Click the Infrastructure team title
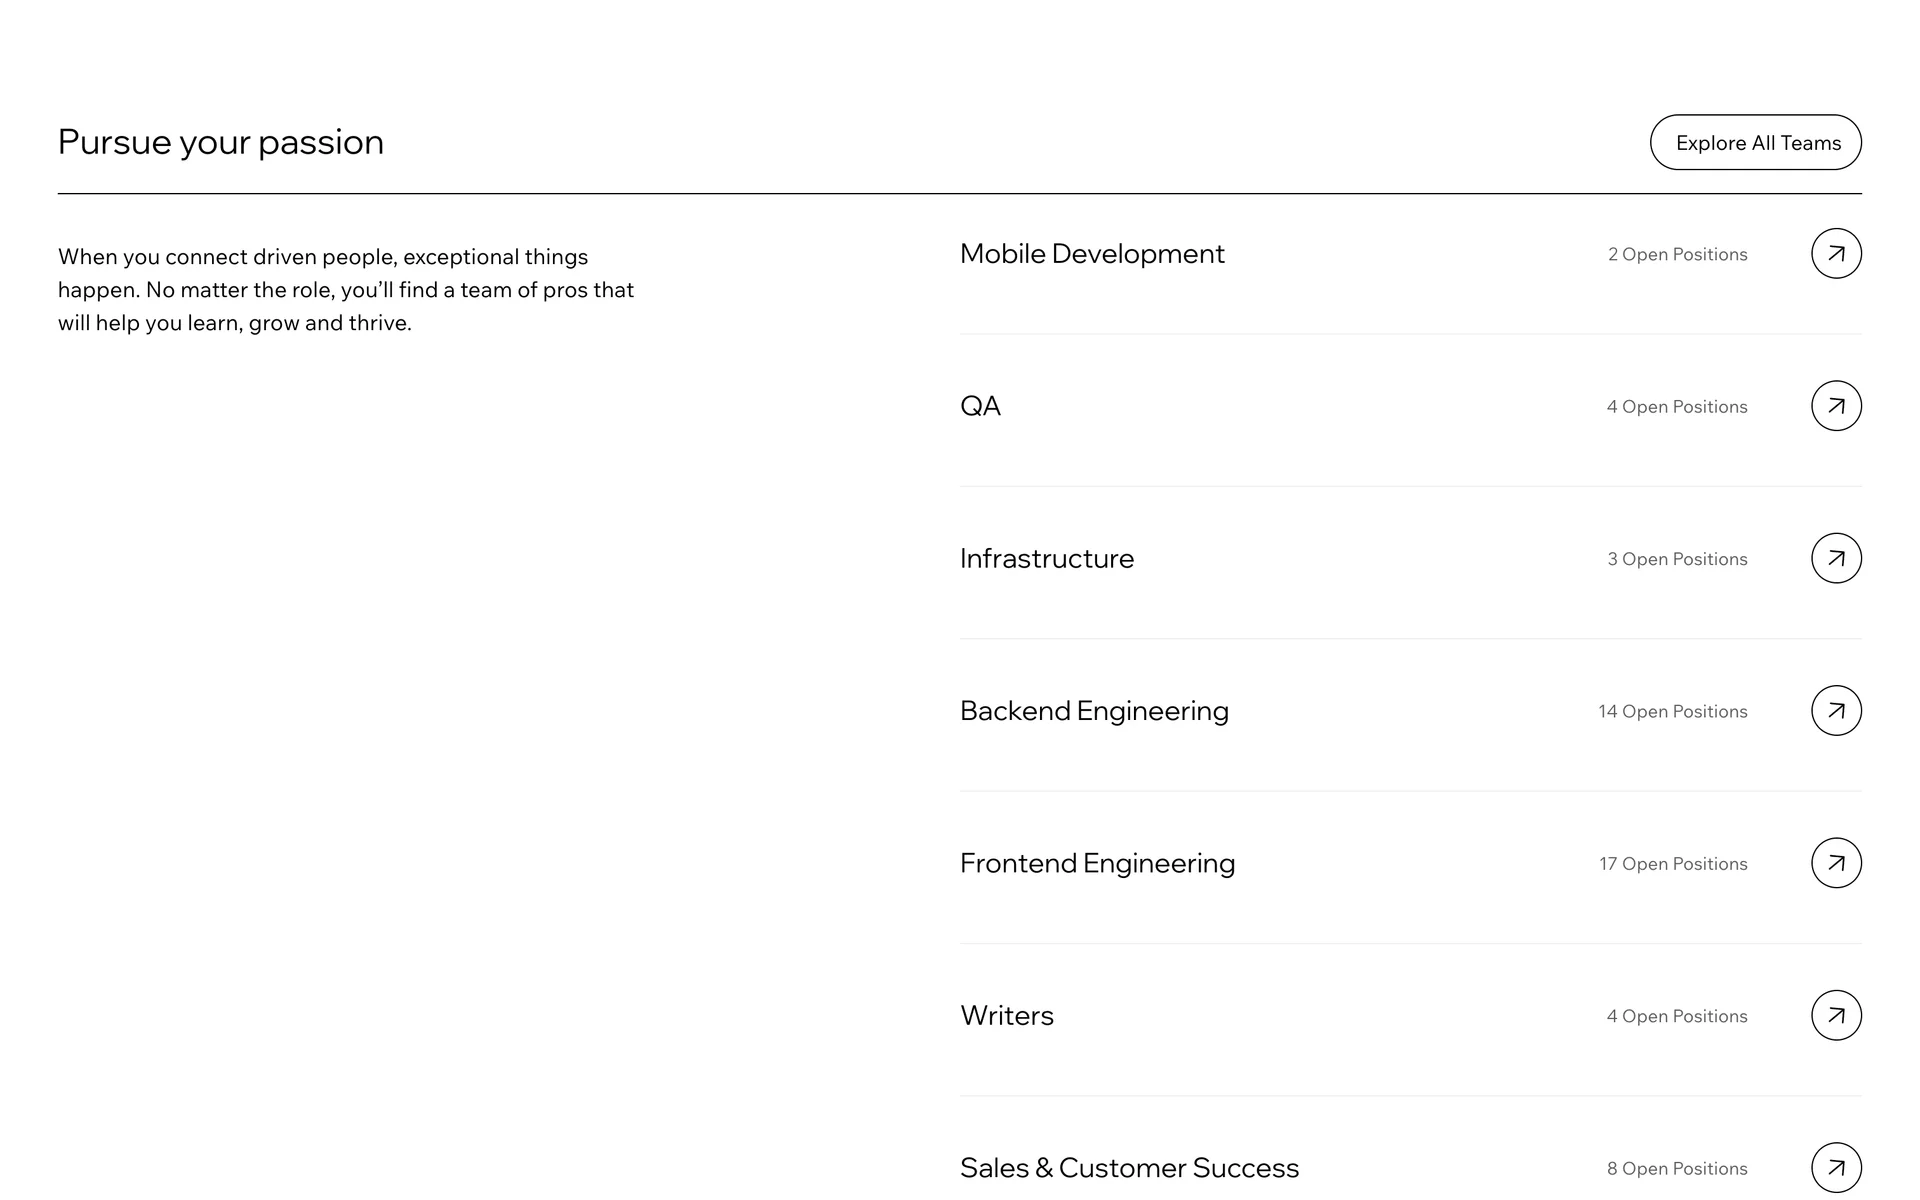This screenshot has width=1920, height=1200. [x=1046, y=558]
